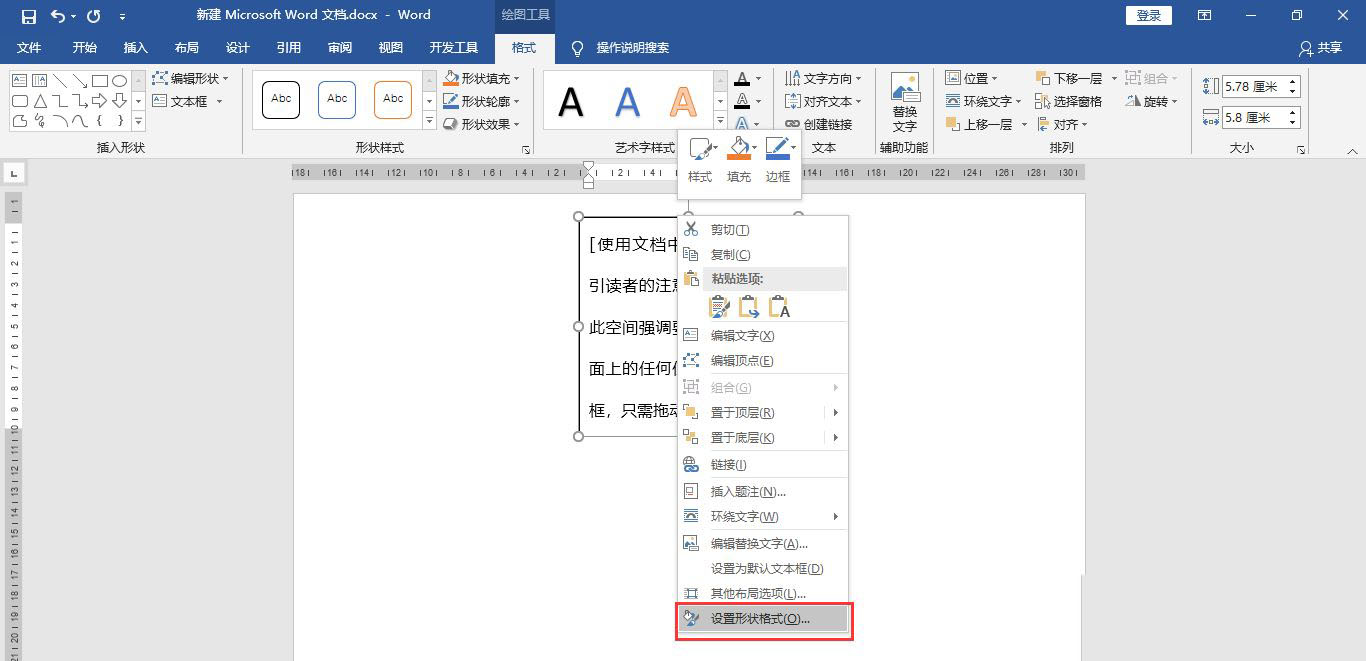This screenshot has width=1366, height=661.
Task: Choose keep-source-formatting paste option
Action: click(x=719, y=306)
